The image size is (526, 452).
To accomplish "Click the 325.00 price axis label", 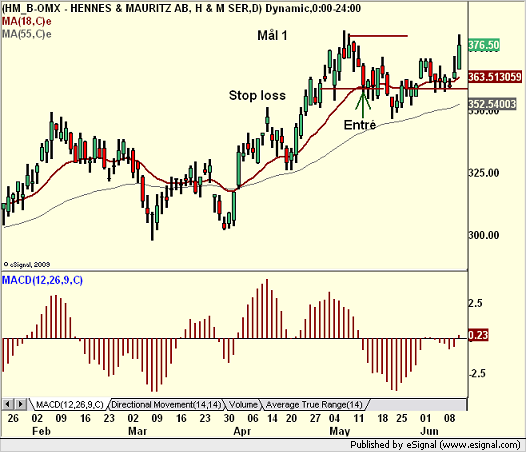I will point(484,173).
